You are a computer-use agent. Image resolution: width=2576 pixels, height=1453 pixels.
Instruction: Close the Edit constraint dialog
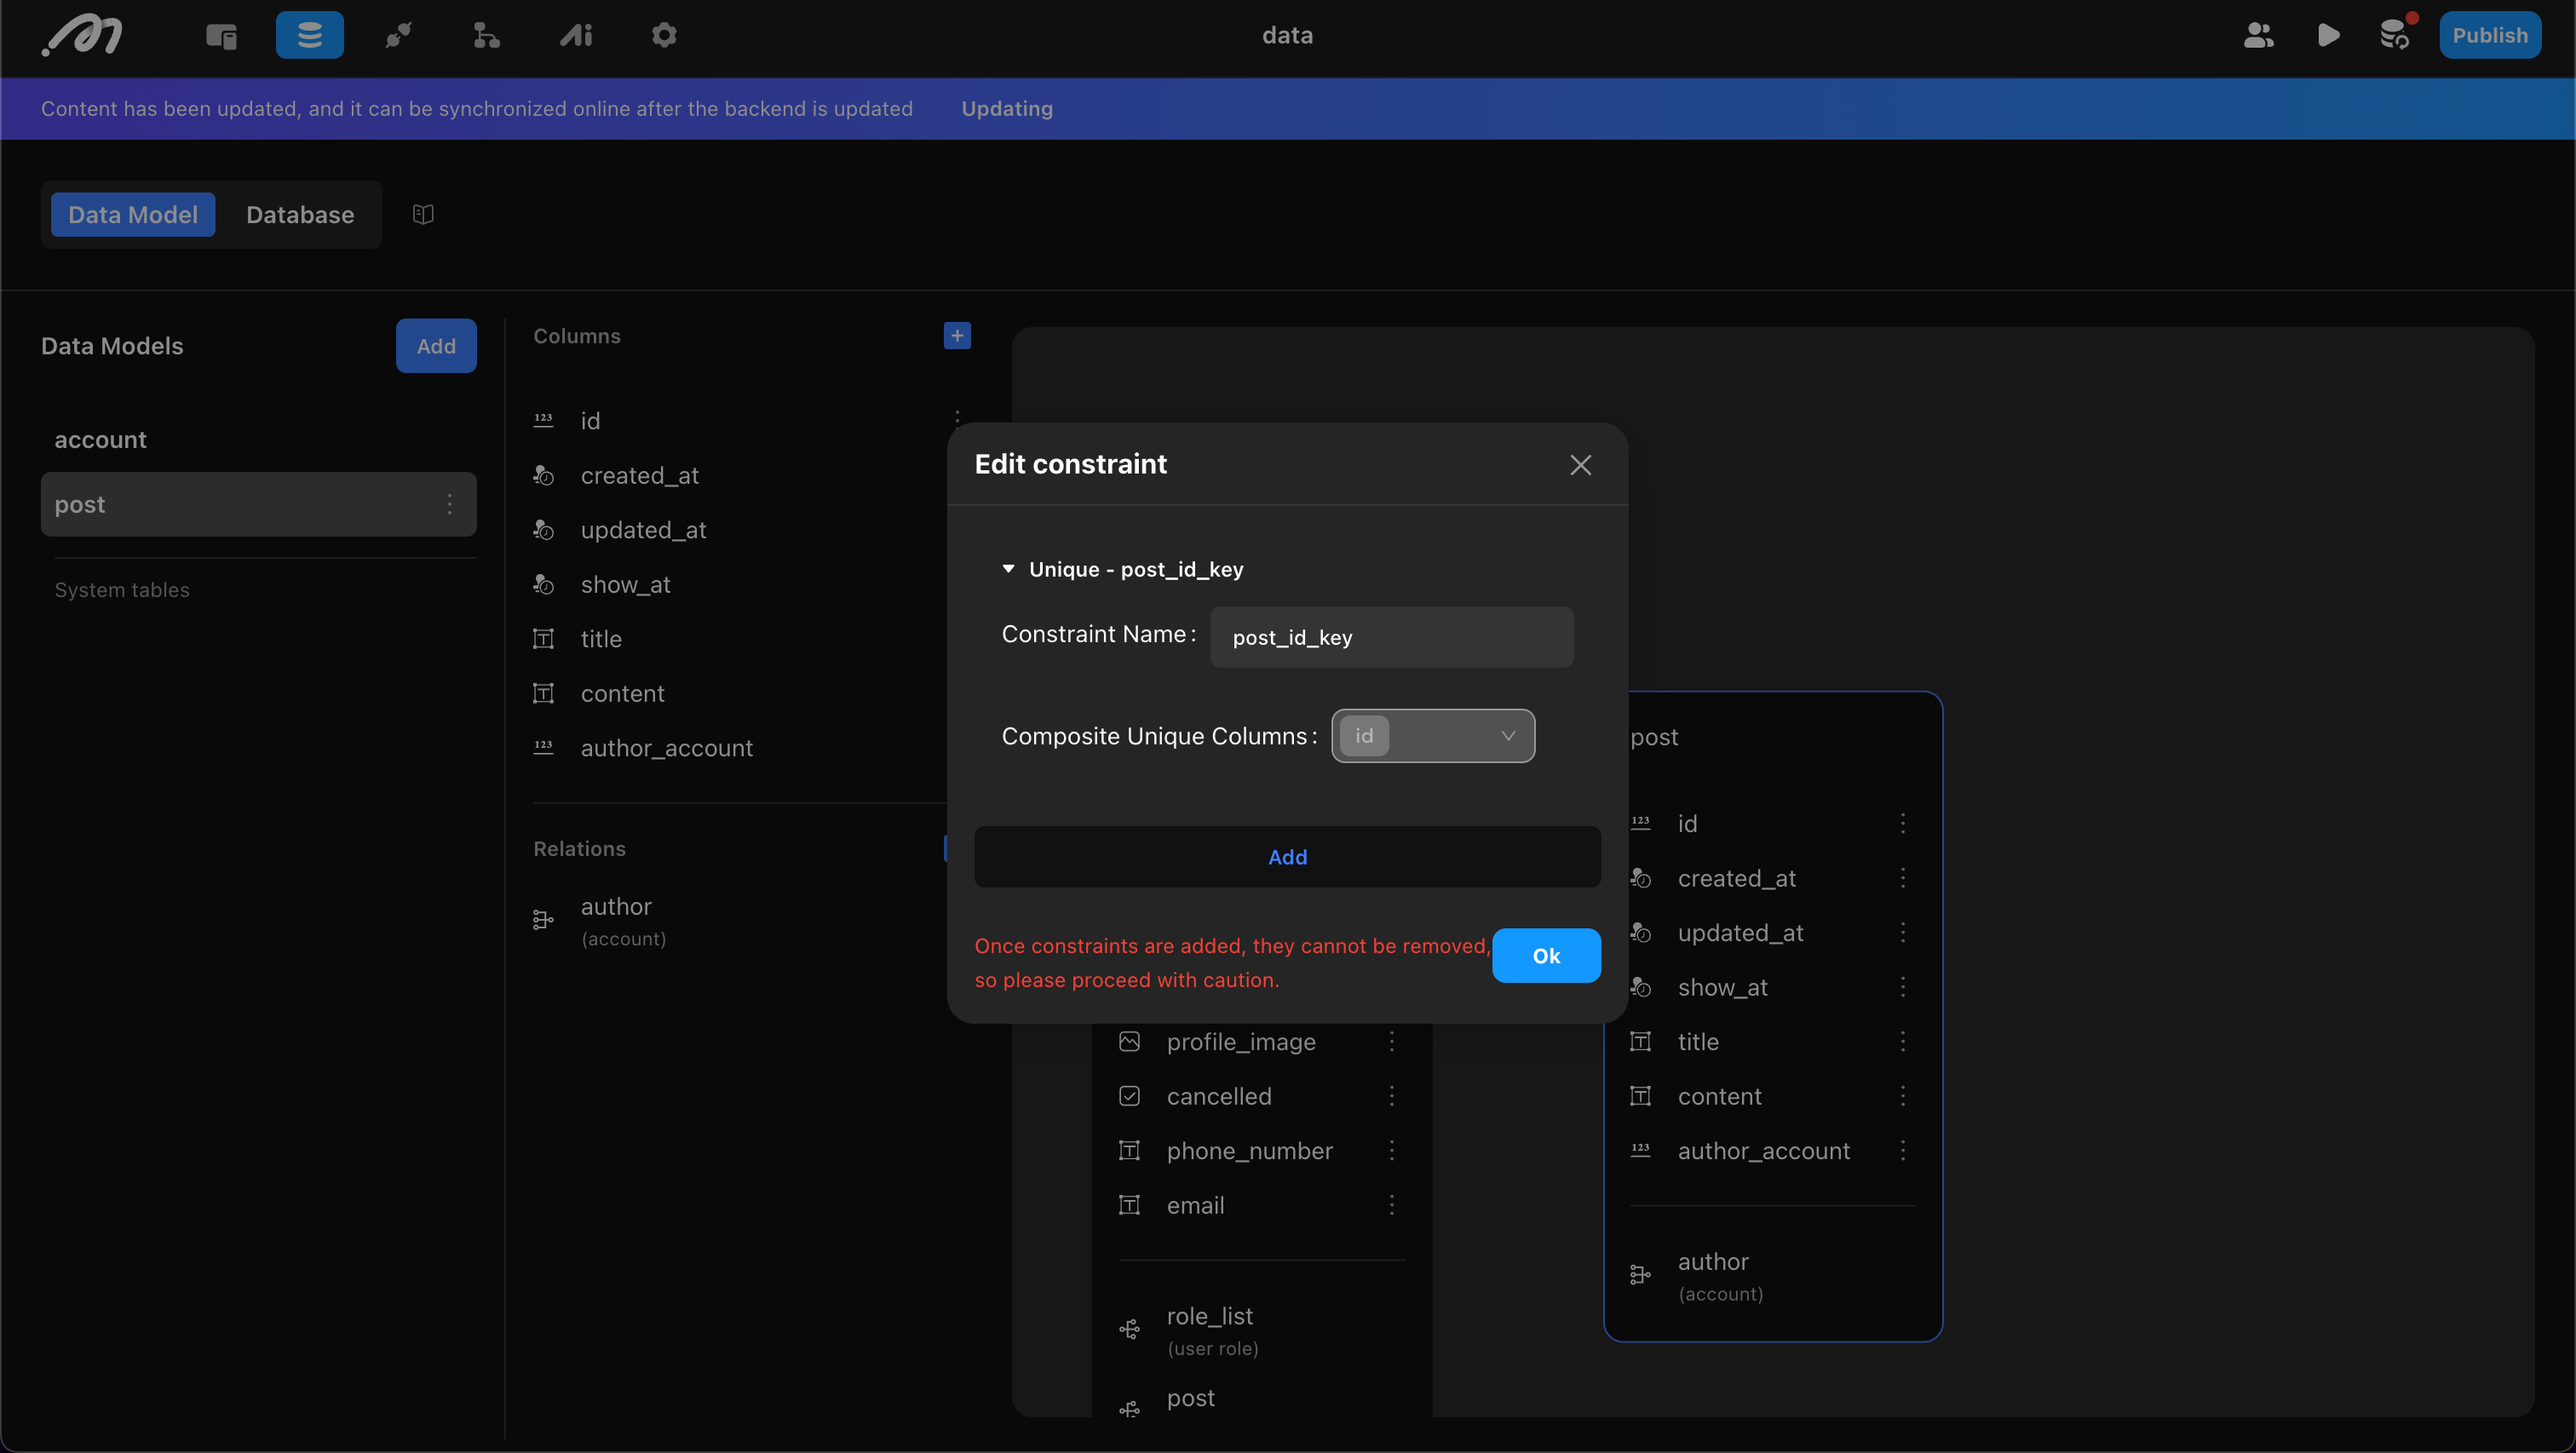coord(1580,464)
